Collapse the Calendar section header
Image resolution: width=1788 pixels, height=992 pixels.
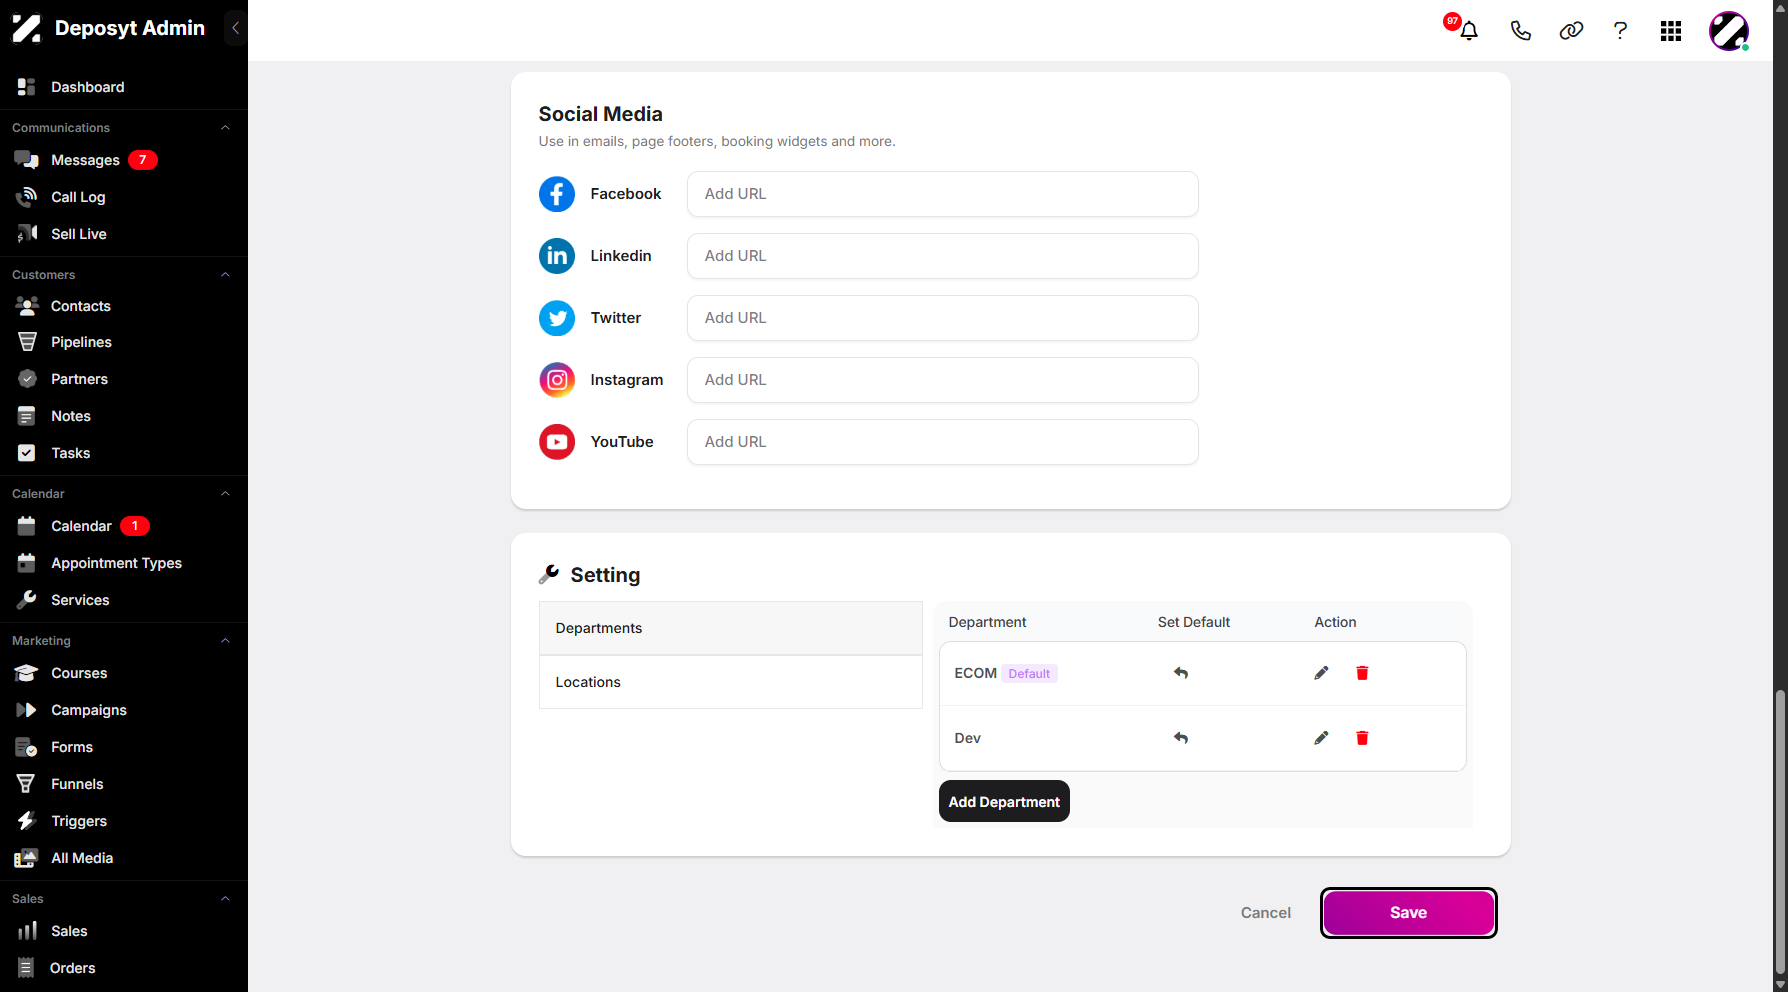(225, 494)
